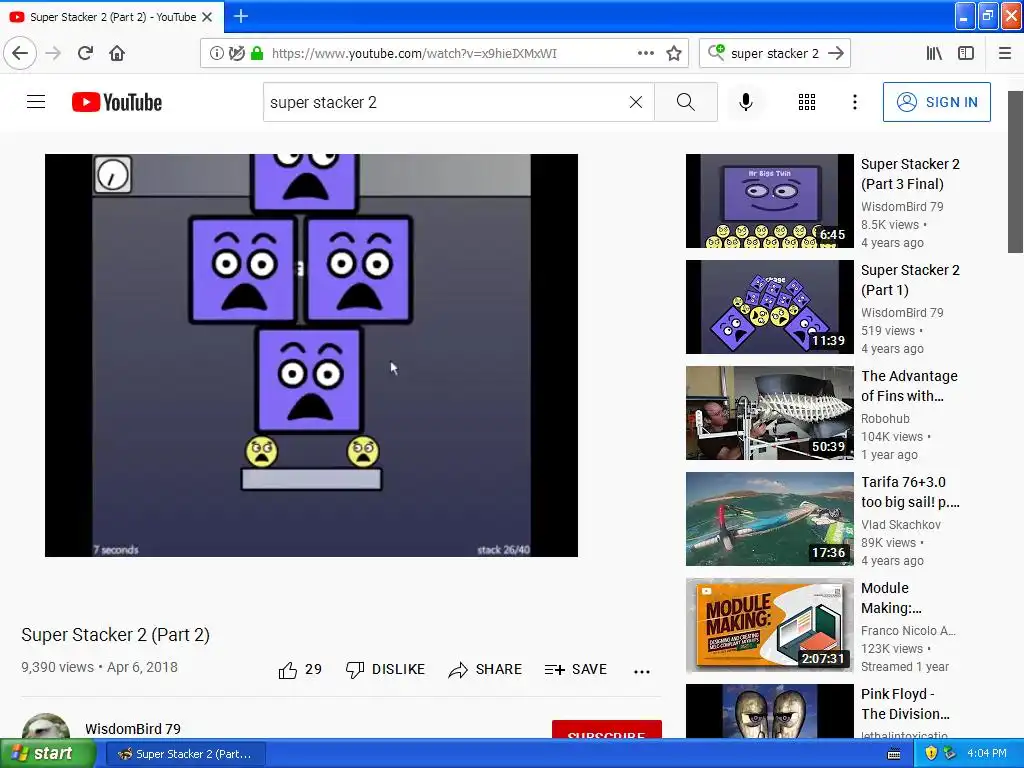
Task: Click the Tarifa 76+3.0 too big sail title
Action: [910, 492]
